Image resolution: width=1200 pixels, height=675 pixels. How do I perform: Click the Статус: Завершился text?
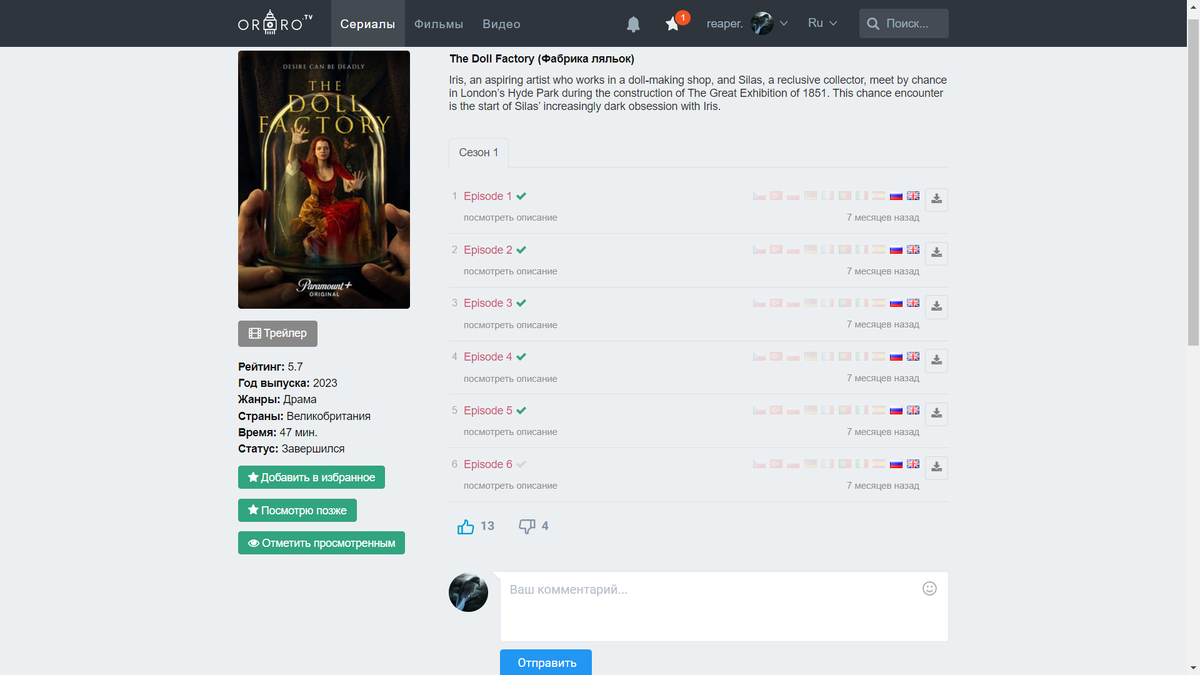tap(291, 449)
